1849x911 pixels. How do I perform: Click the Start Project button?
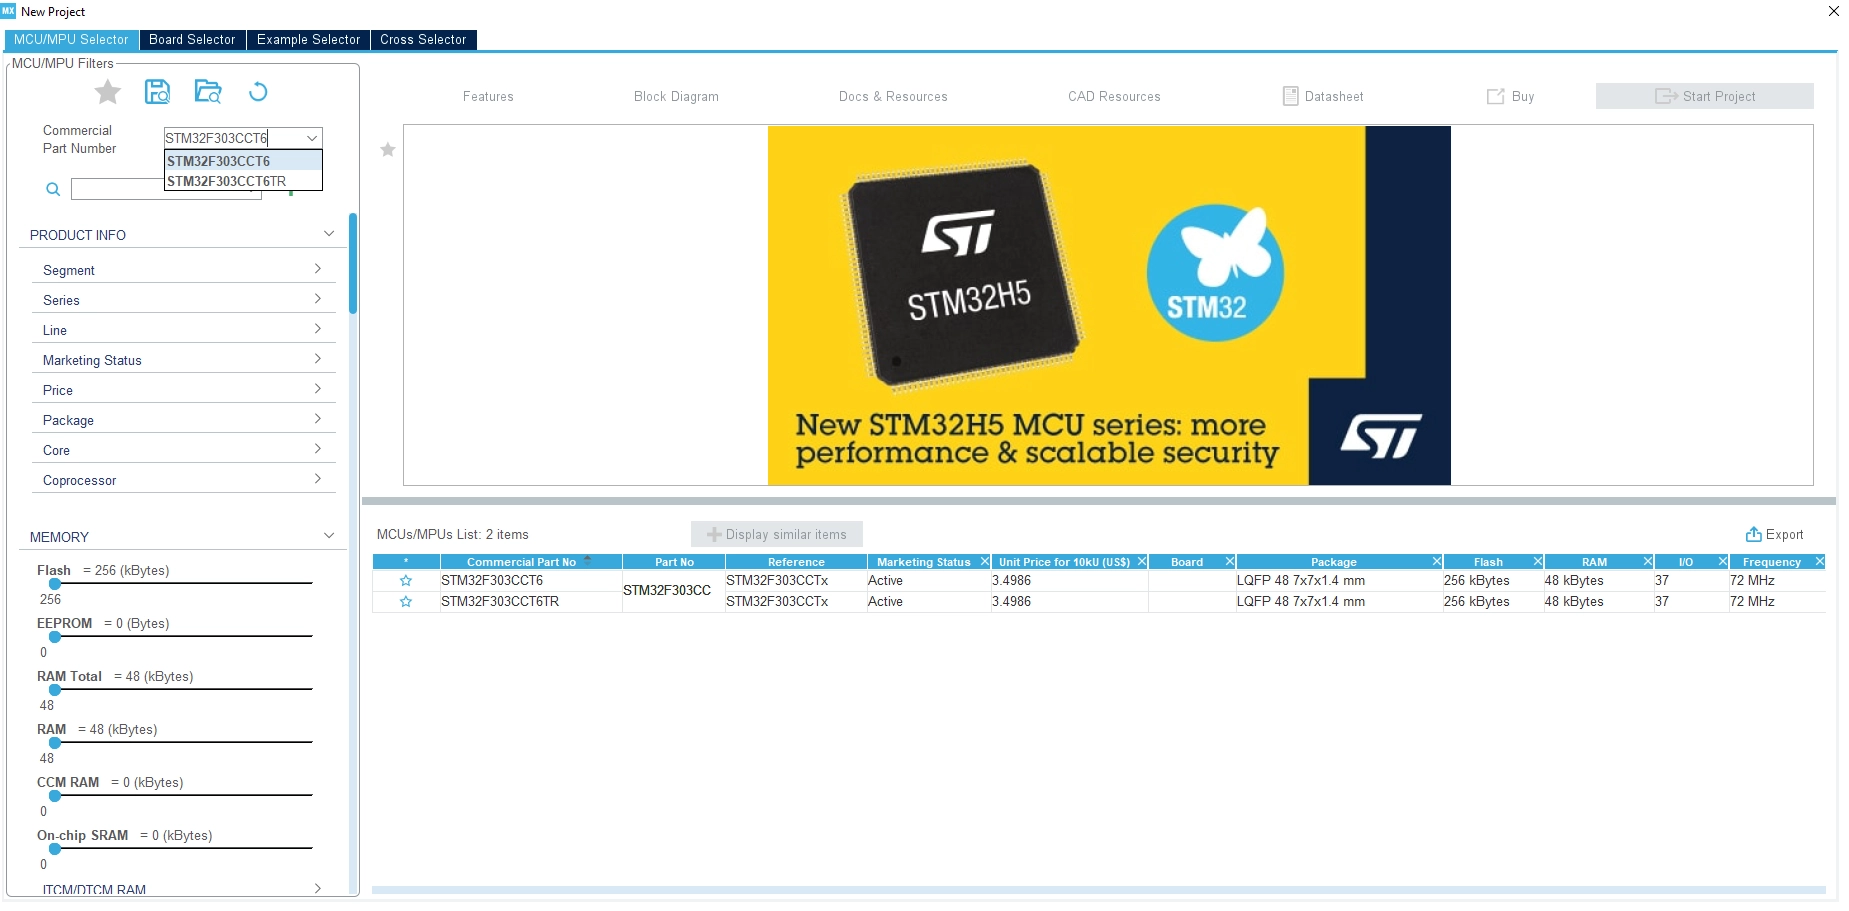pos(1705,96)
